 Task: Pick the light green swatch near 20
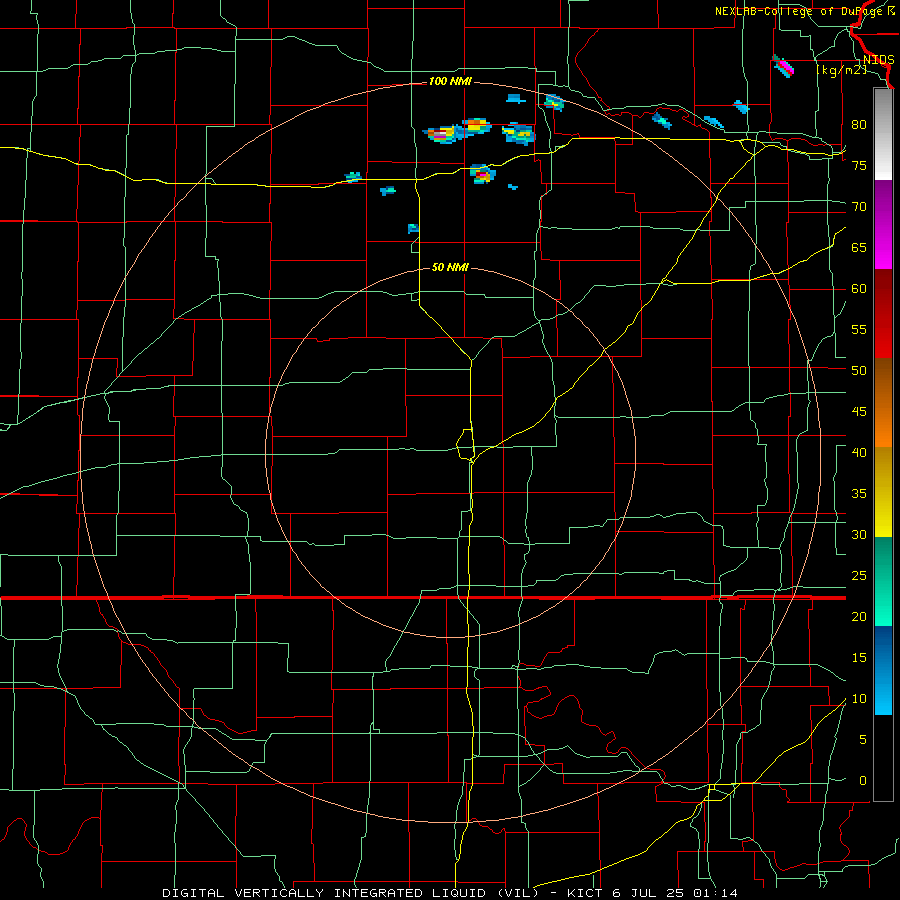point(883,603)
